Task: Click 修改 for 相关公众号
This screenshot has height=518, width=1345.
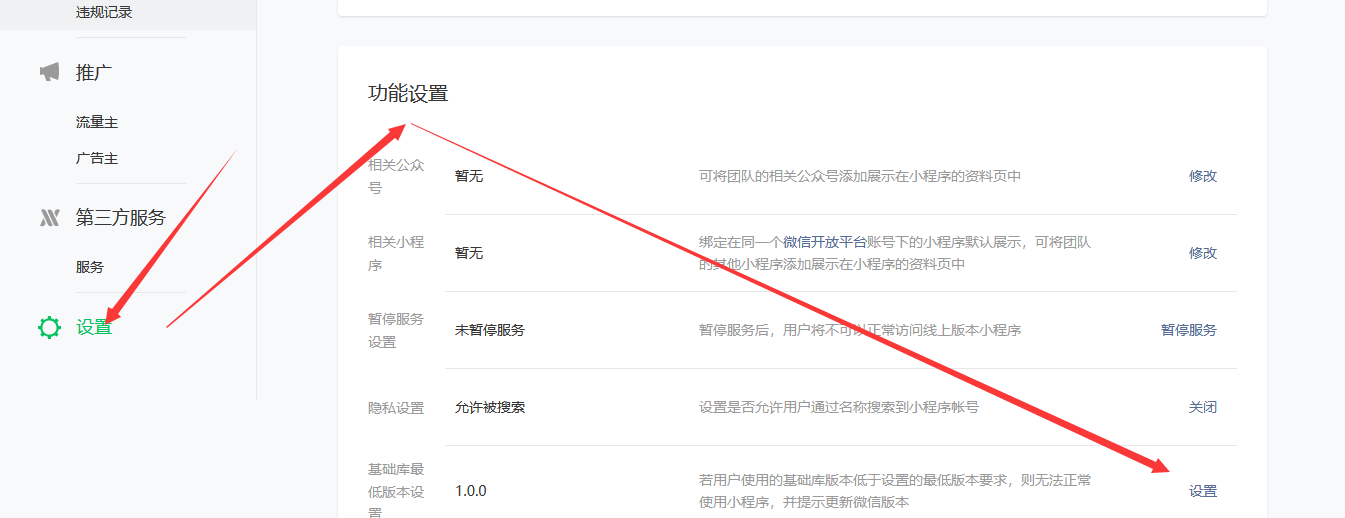Action: [1202, 176]
